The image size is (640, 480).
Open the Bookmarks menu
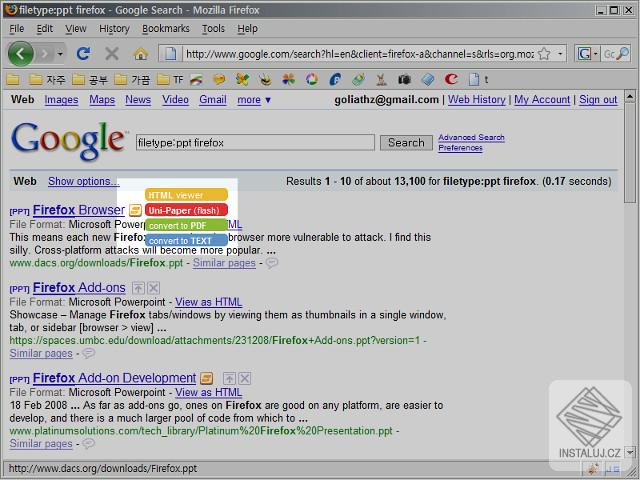166,29
